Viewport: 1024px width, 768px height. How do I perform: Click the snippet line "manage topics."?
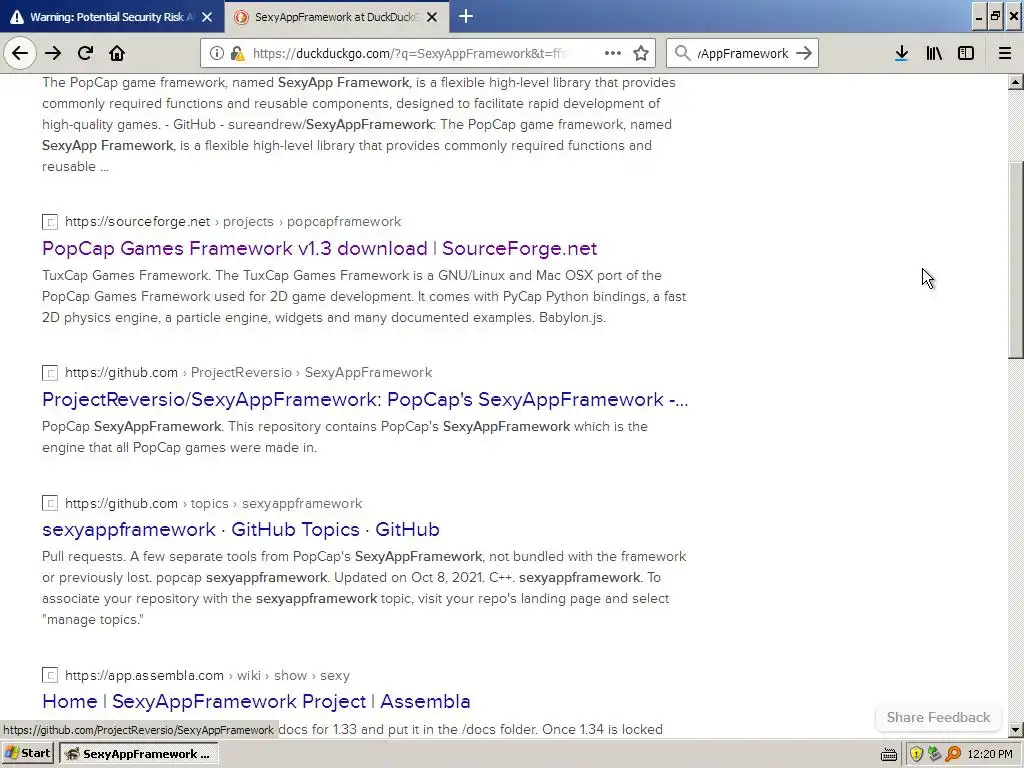pyautogui.click(x=93, y=619)
